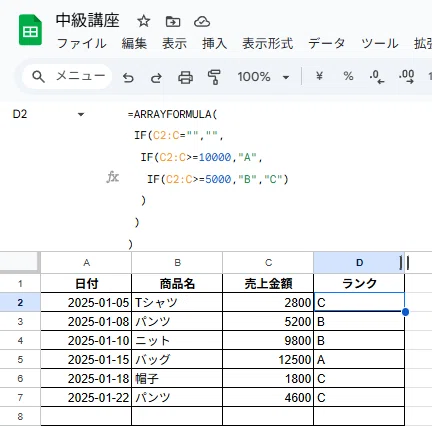Click the move to folder icon
The image size is (432, 426).
173,22
